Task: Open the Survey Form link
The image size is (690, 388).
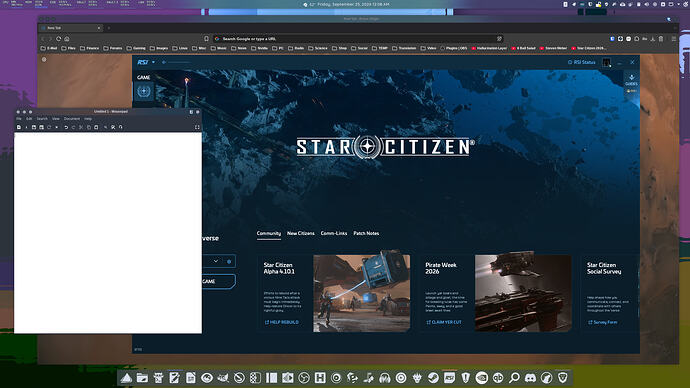Action: pyautogui.click(x=603, y=322)
